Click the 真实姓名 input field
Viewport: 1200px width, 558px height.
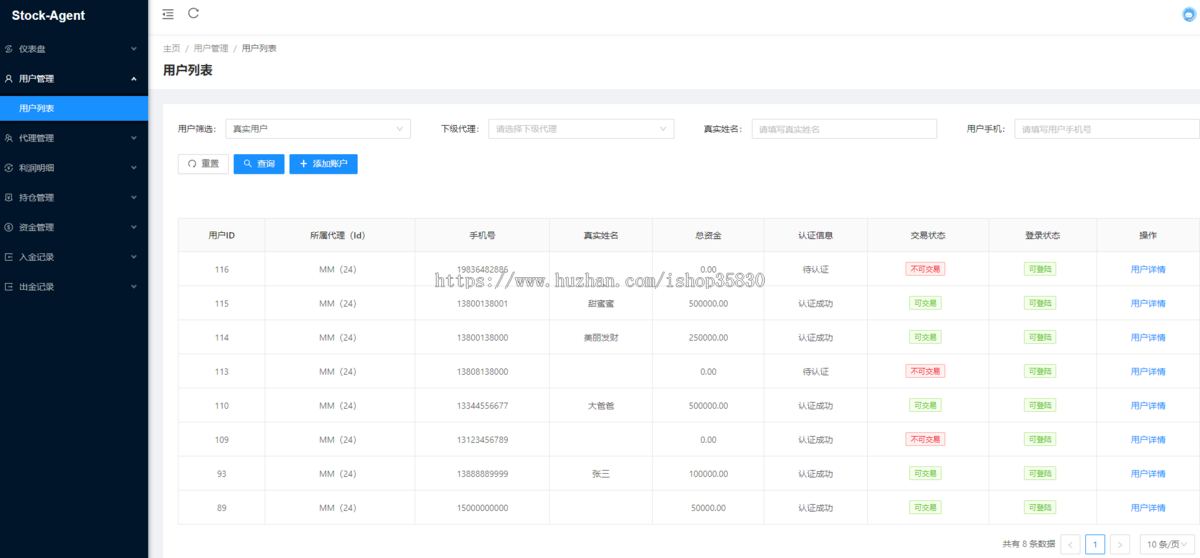[x=844, y=129]
